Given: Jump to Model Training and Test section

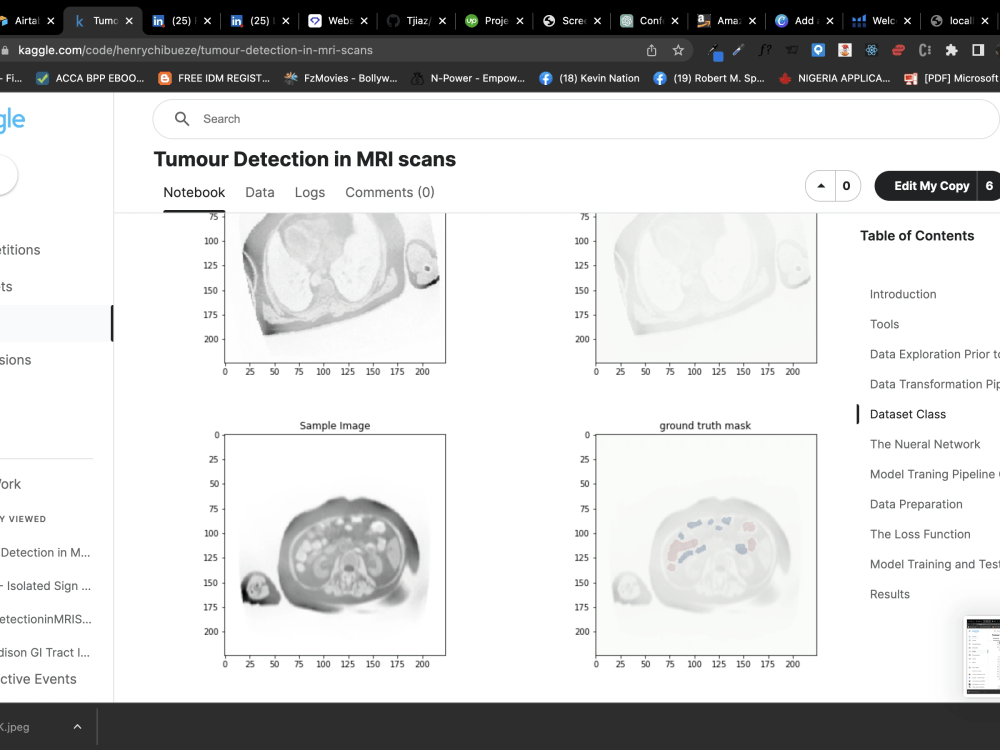Looking at the screenshot, I should [x=934, y=564].
